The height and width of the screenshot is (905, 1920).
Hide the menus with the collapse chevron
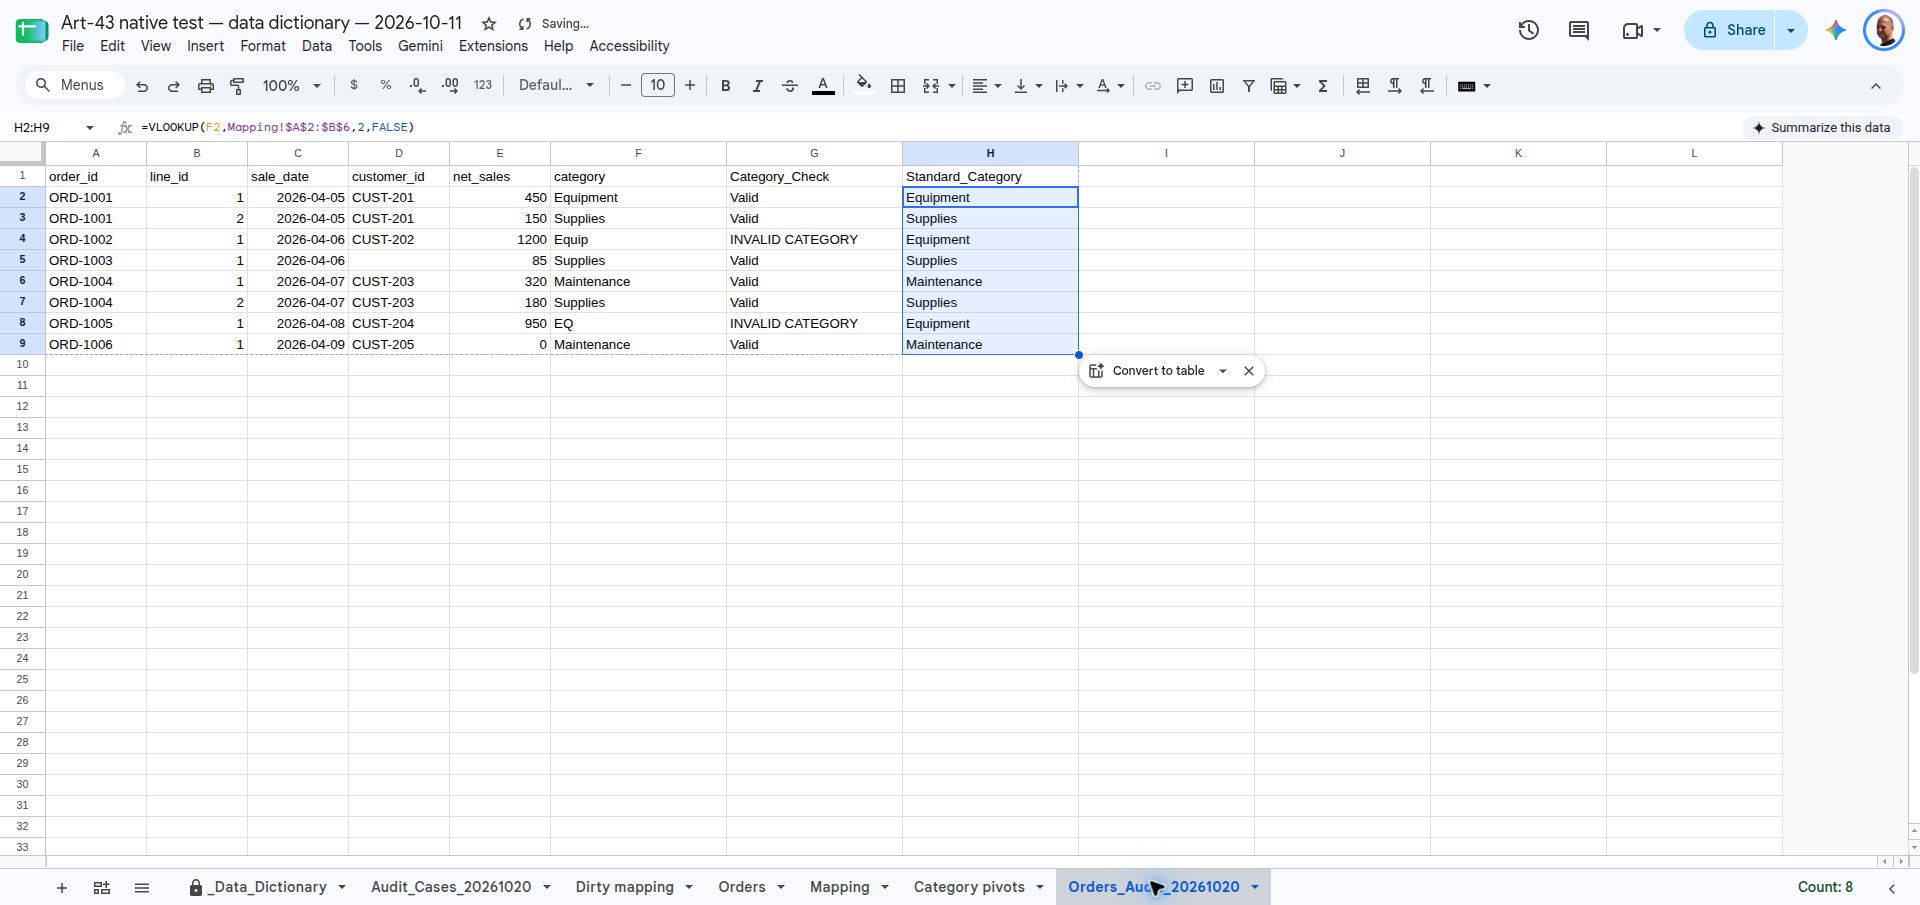[1876, 86]
